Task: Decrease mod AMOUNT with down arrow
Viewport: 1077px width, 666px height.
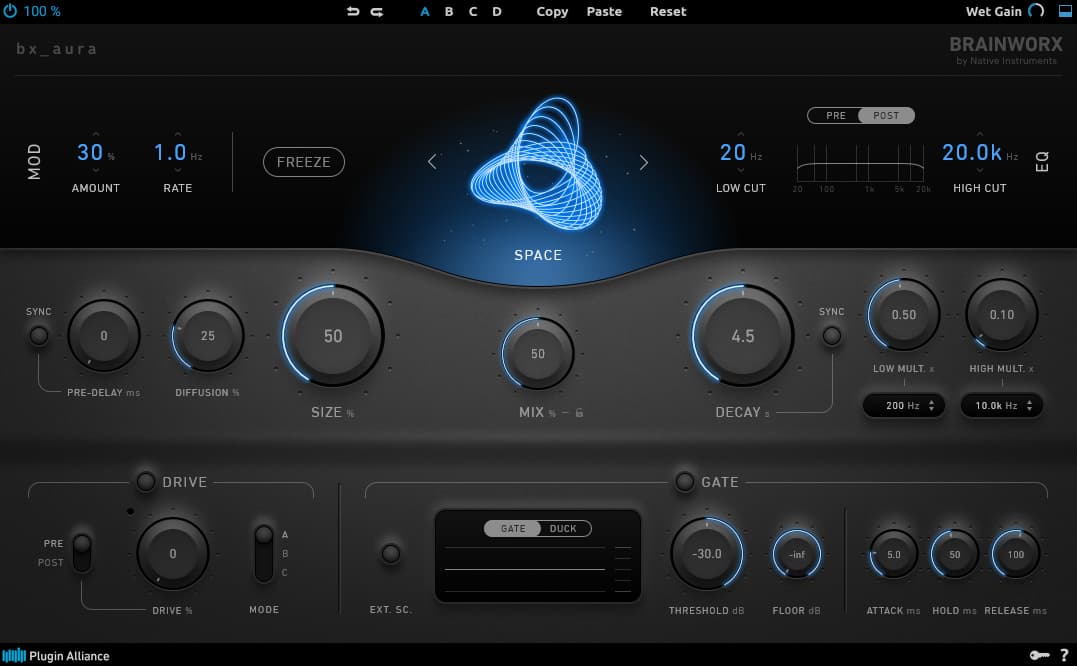Action: coord(96,170)
